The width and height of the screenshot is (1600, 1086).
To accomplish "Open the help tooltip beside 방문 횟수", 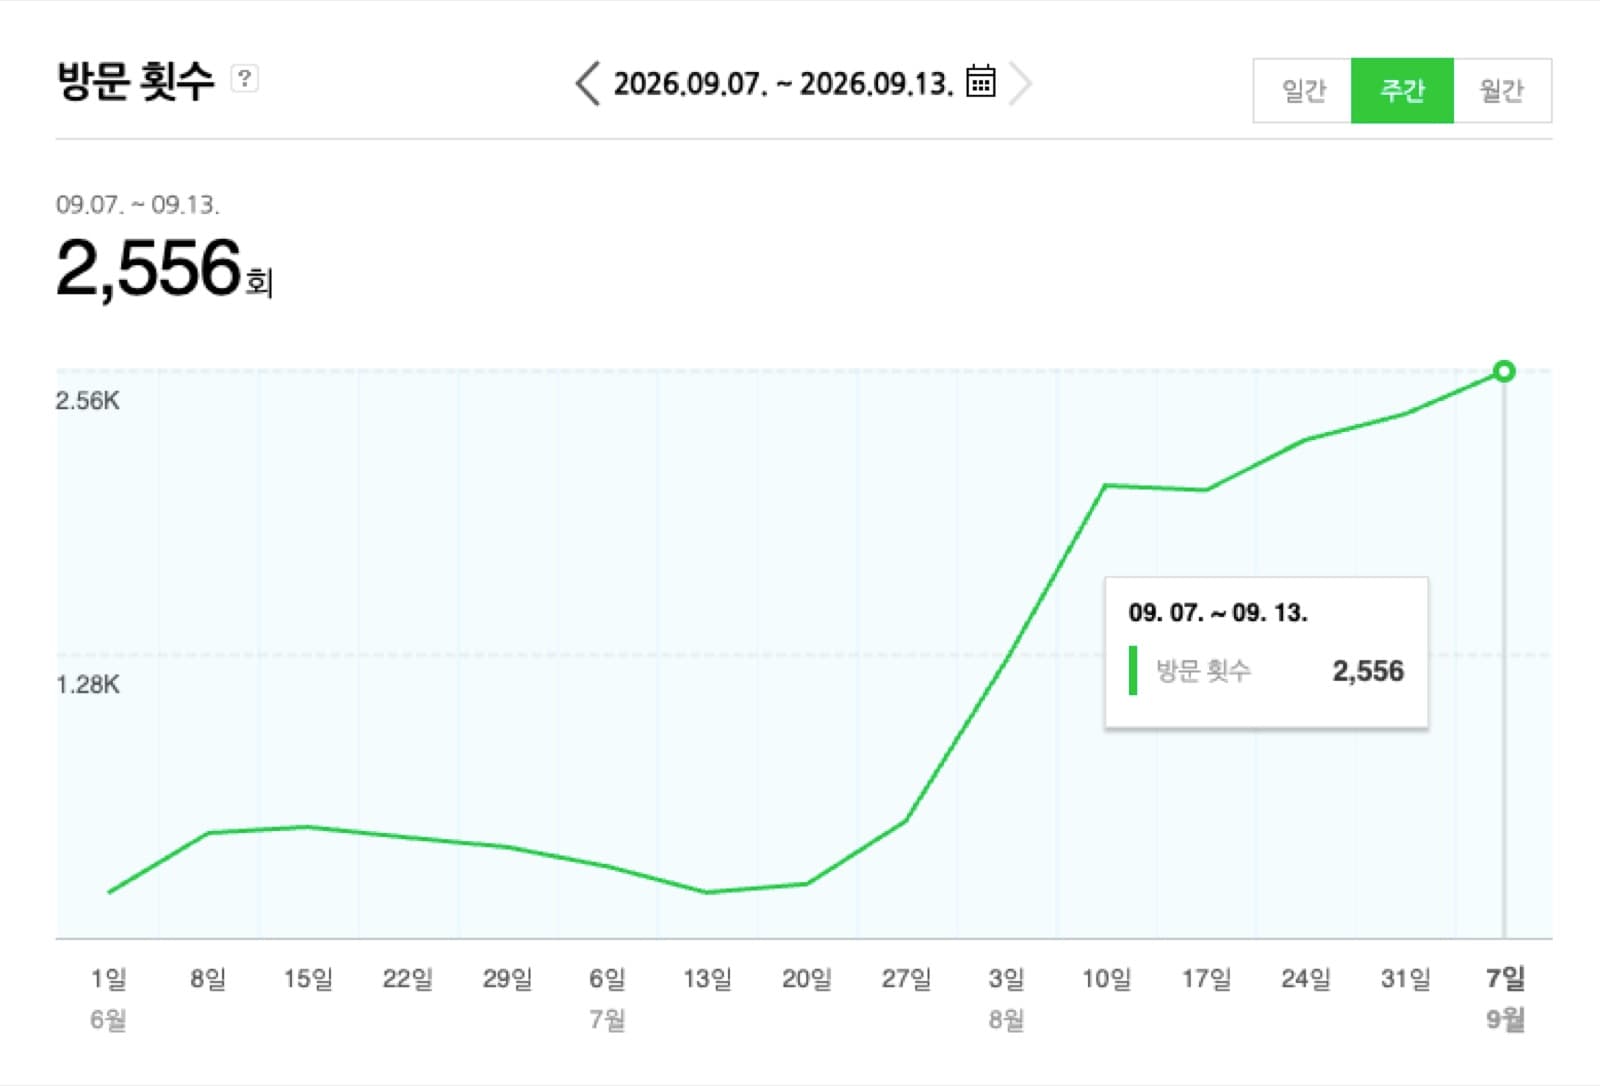I will [x=244, y=78].
